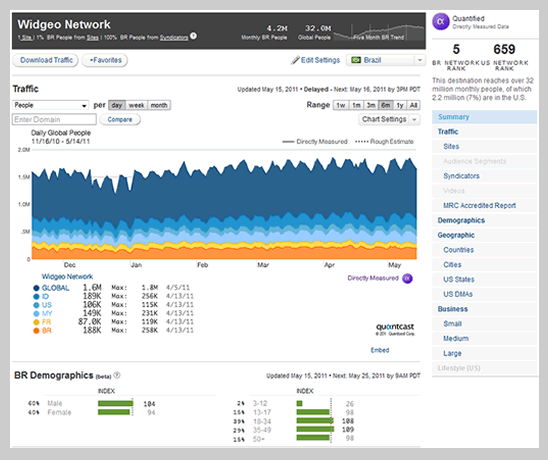Screen dimensions: 548x460
Task: Open Large business in sidebar
Action: (x=484, y=353)
